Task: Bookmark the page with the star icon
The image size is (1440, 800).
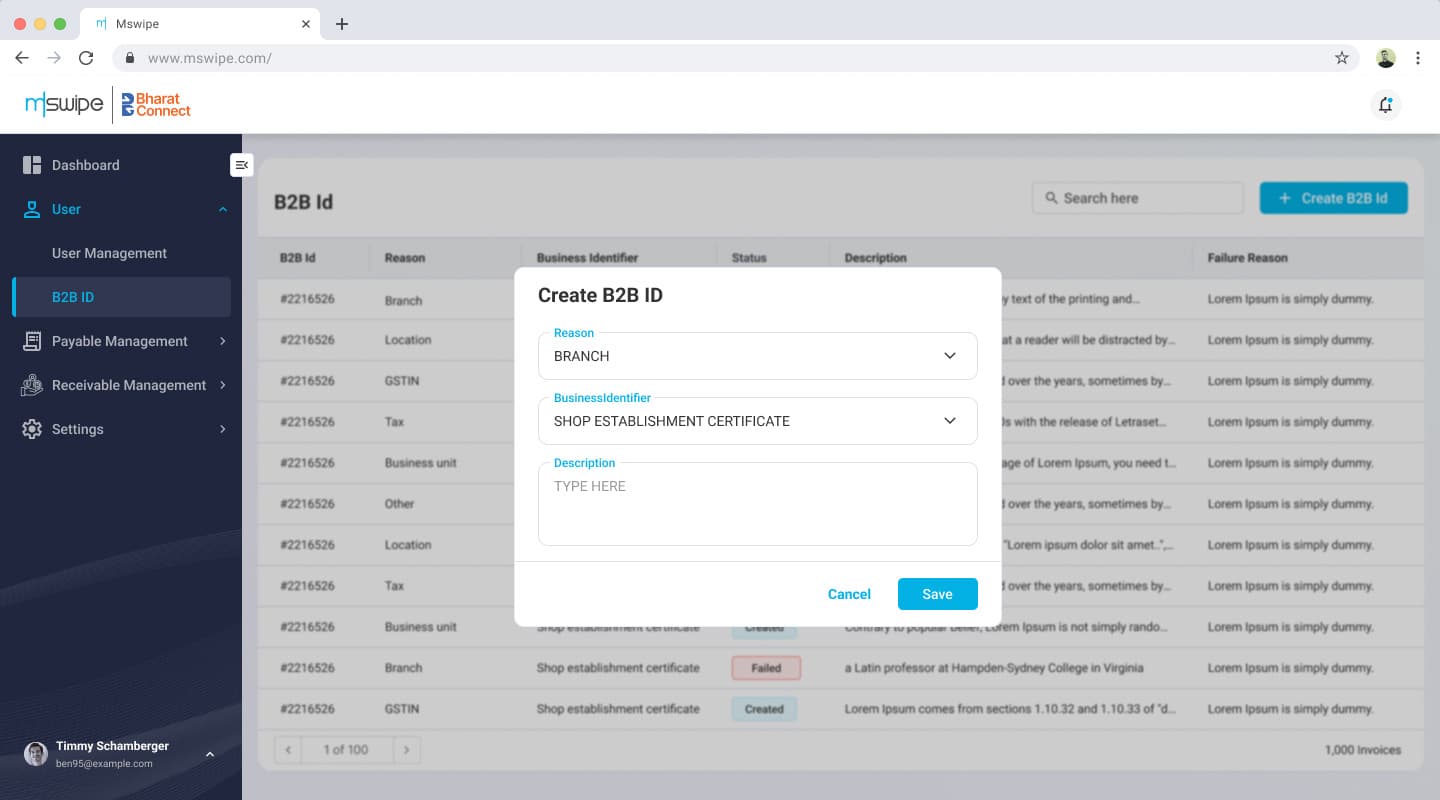Action: [x=1342, y=58]
